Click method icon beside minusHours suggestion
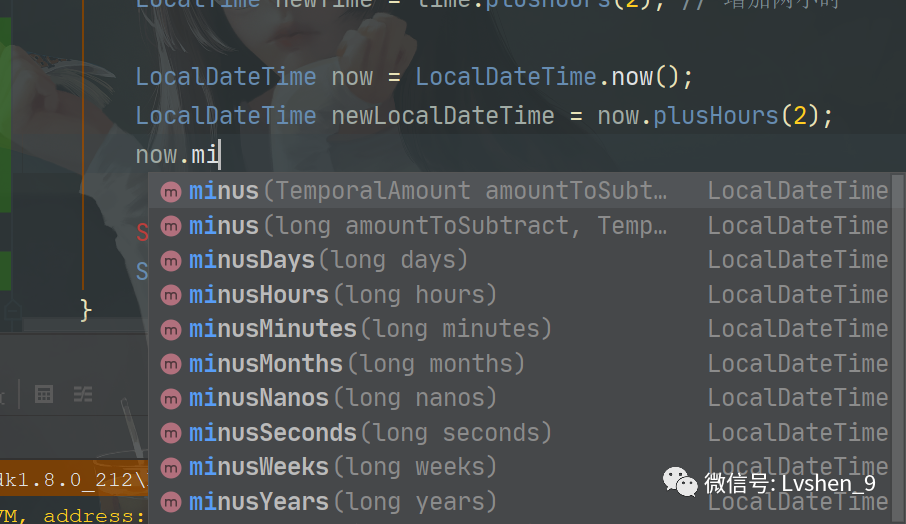The width and height of the screenshot is (906, 524). (171, 295)
